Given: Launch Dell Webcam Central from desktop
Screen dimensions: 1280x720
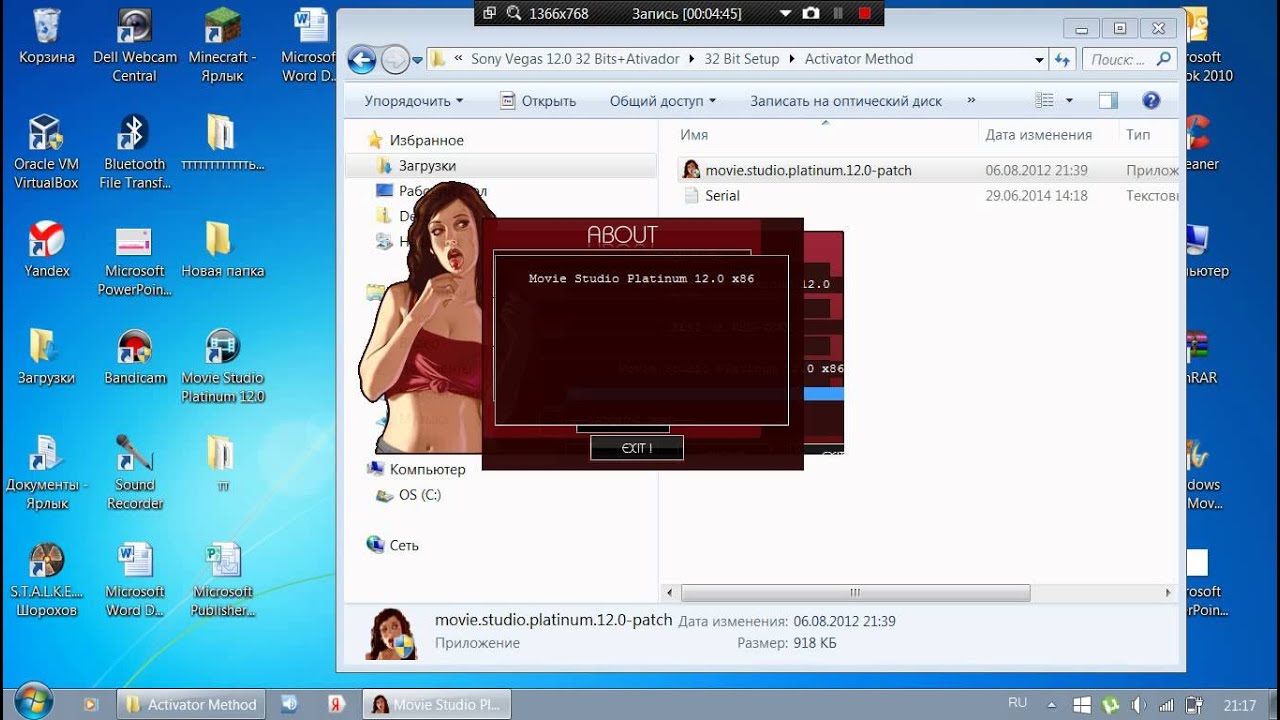Looking at the screenshot, I should pos(135,46).
